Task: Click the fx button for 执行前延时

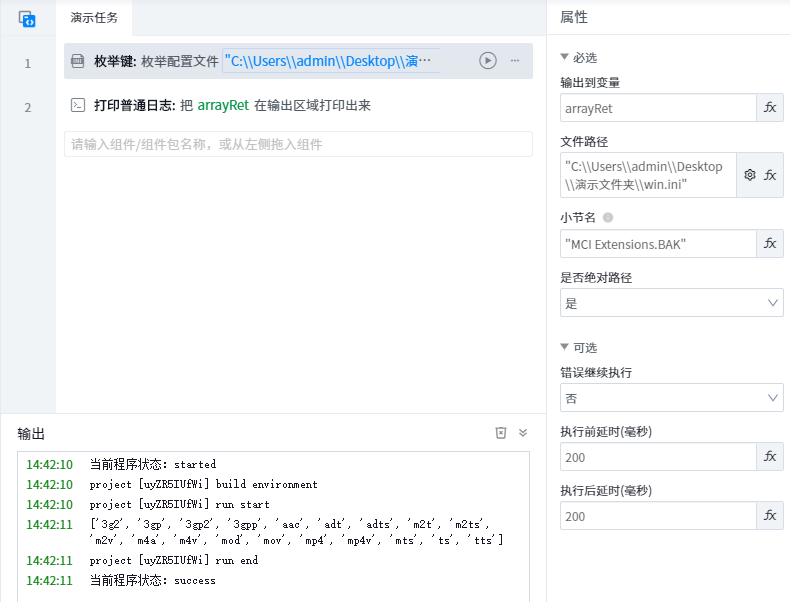Action: click(770, 457)
